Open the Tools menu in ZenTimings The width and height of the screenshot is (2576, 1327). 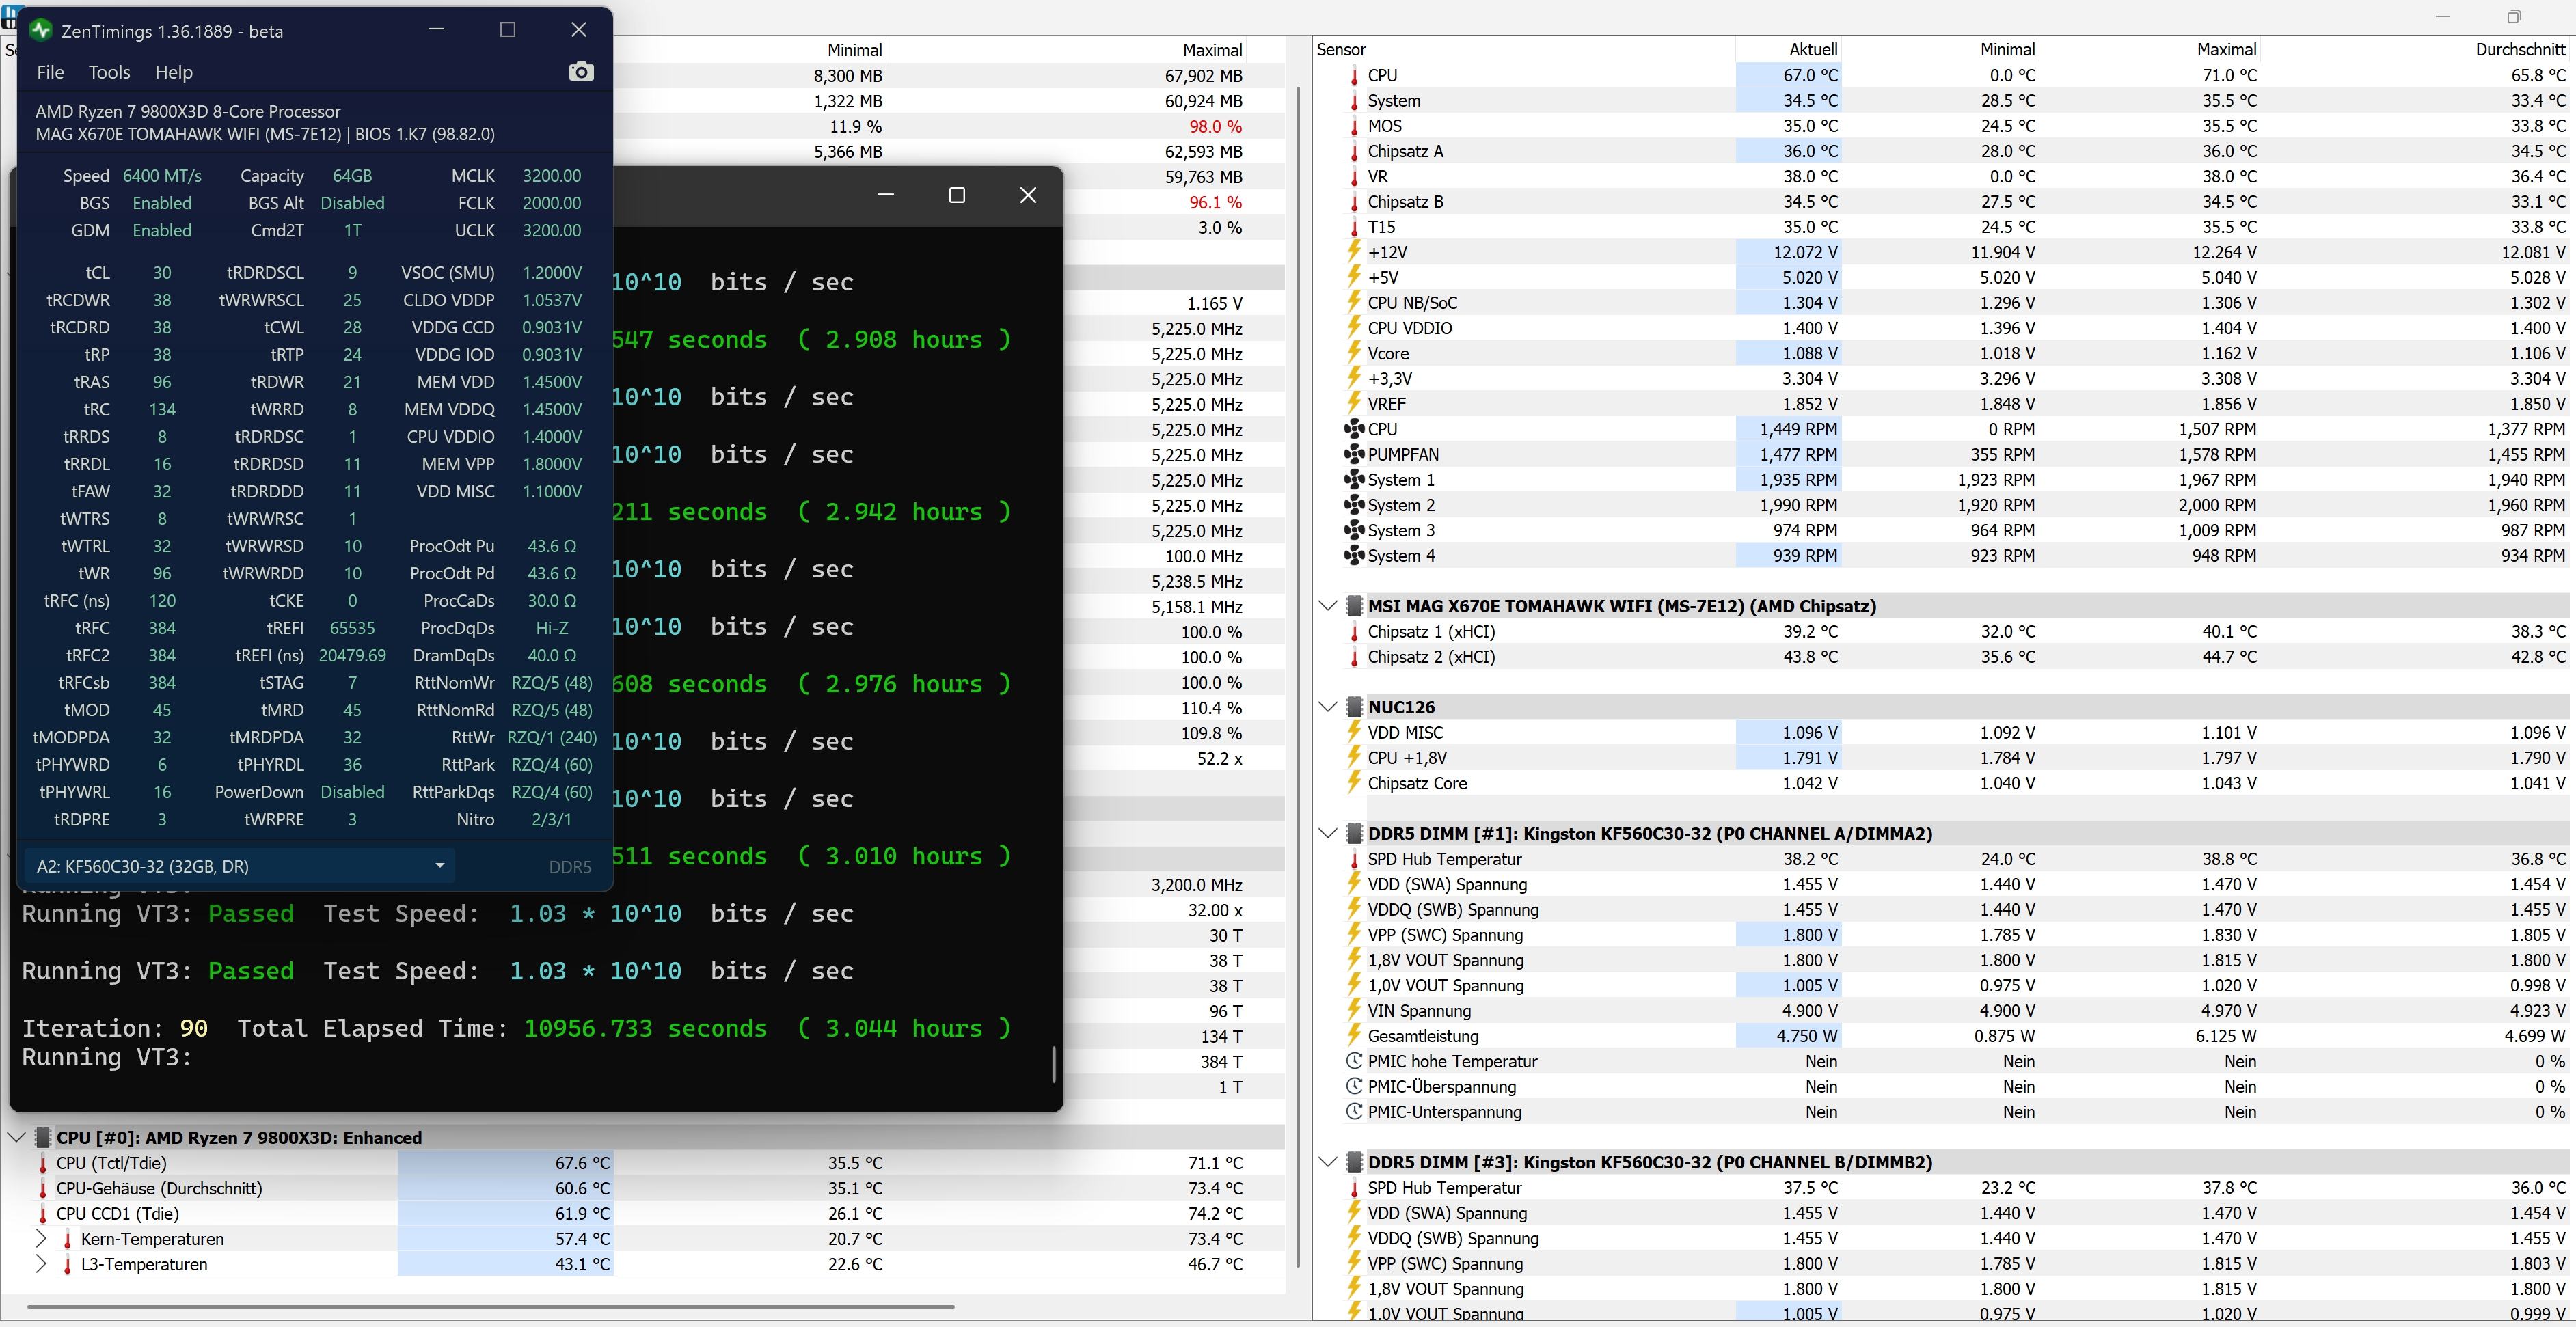click(x=109, y=72)
